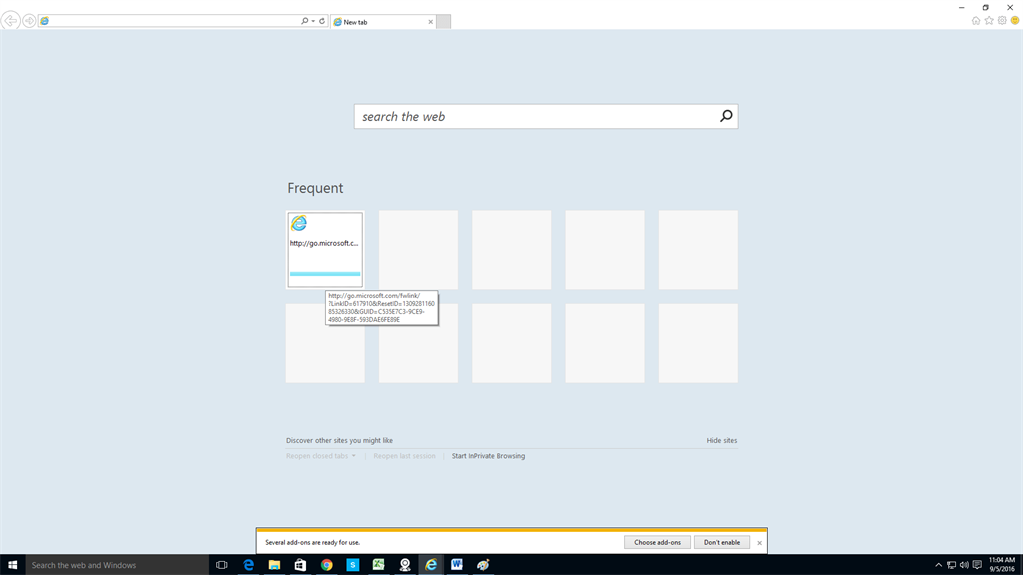Viewport: 1023px width, 575px height.
Task: Open File Explorer from the taskbar
Action: click(x=274, y=565)
